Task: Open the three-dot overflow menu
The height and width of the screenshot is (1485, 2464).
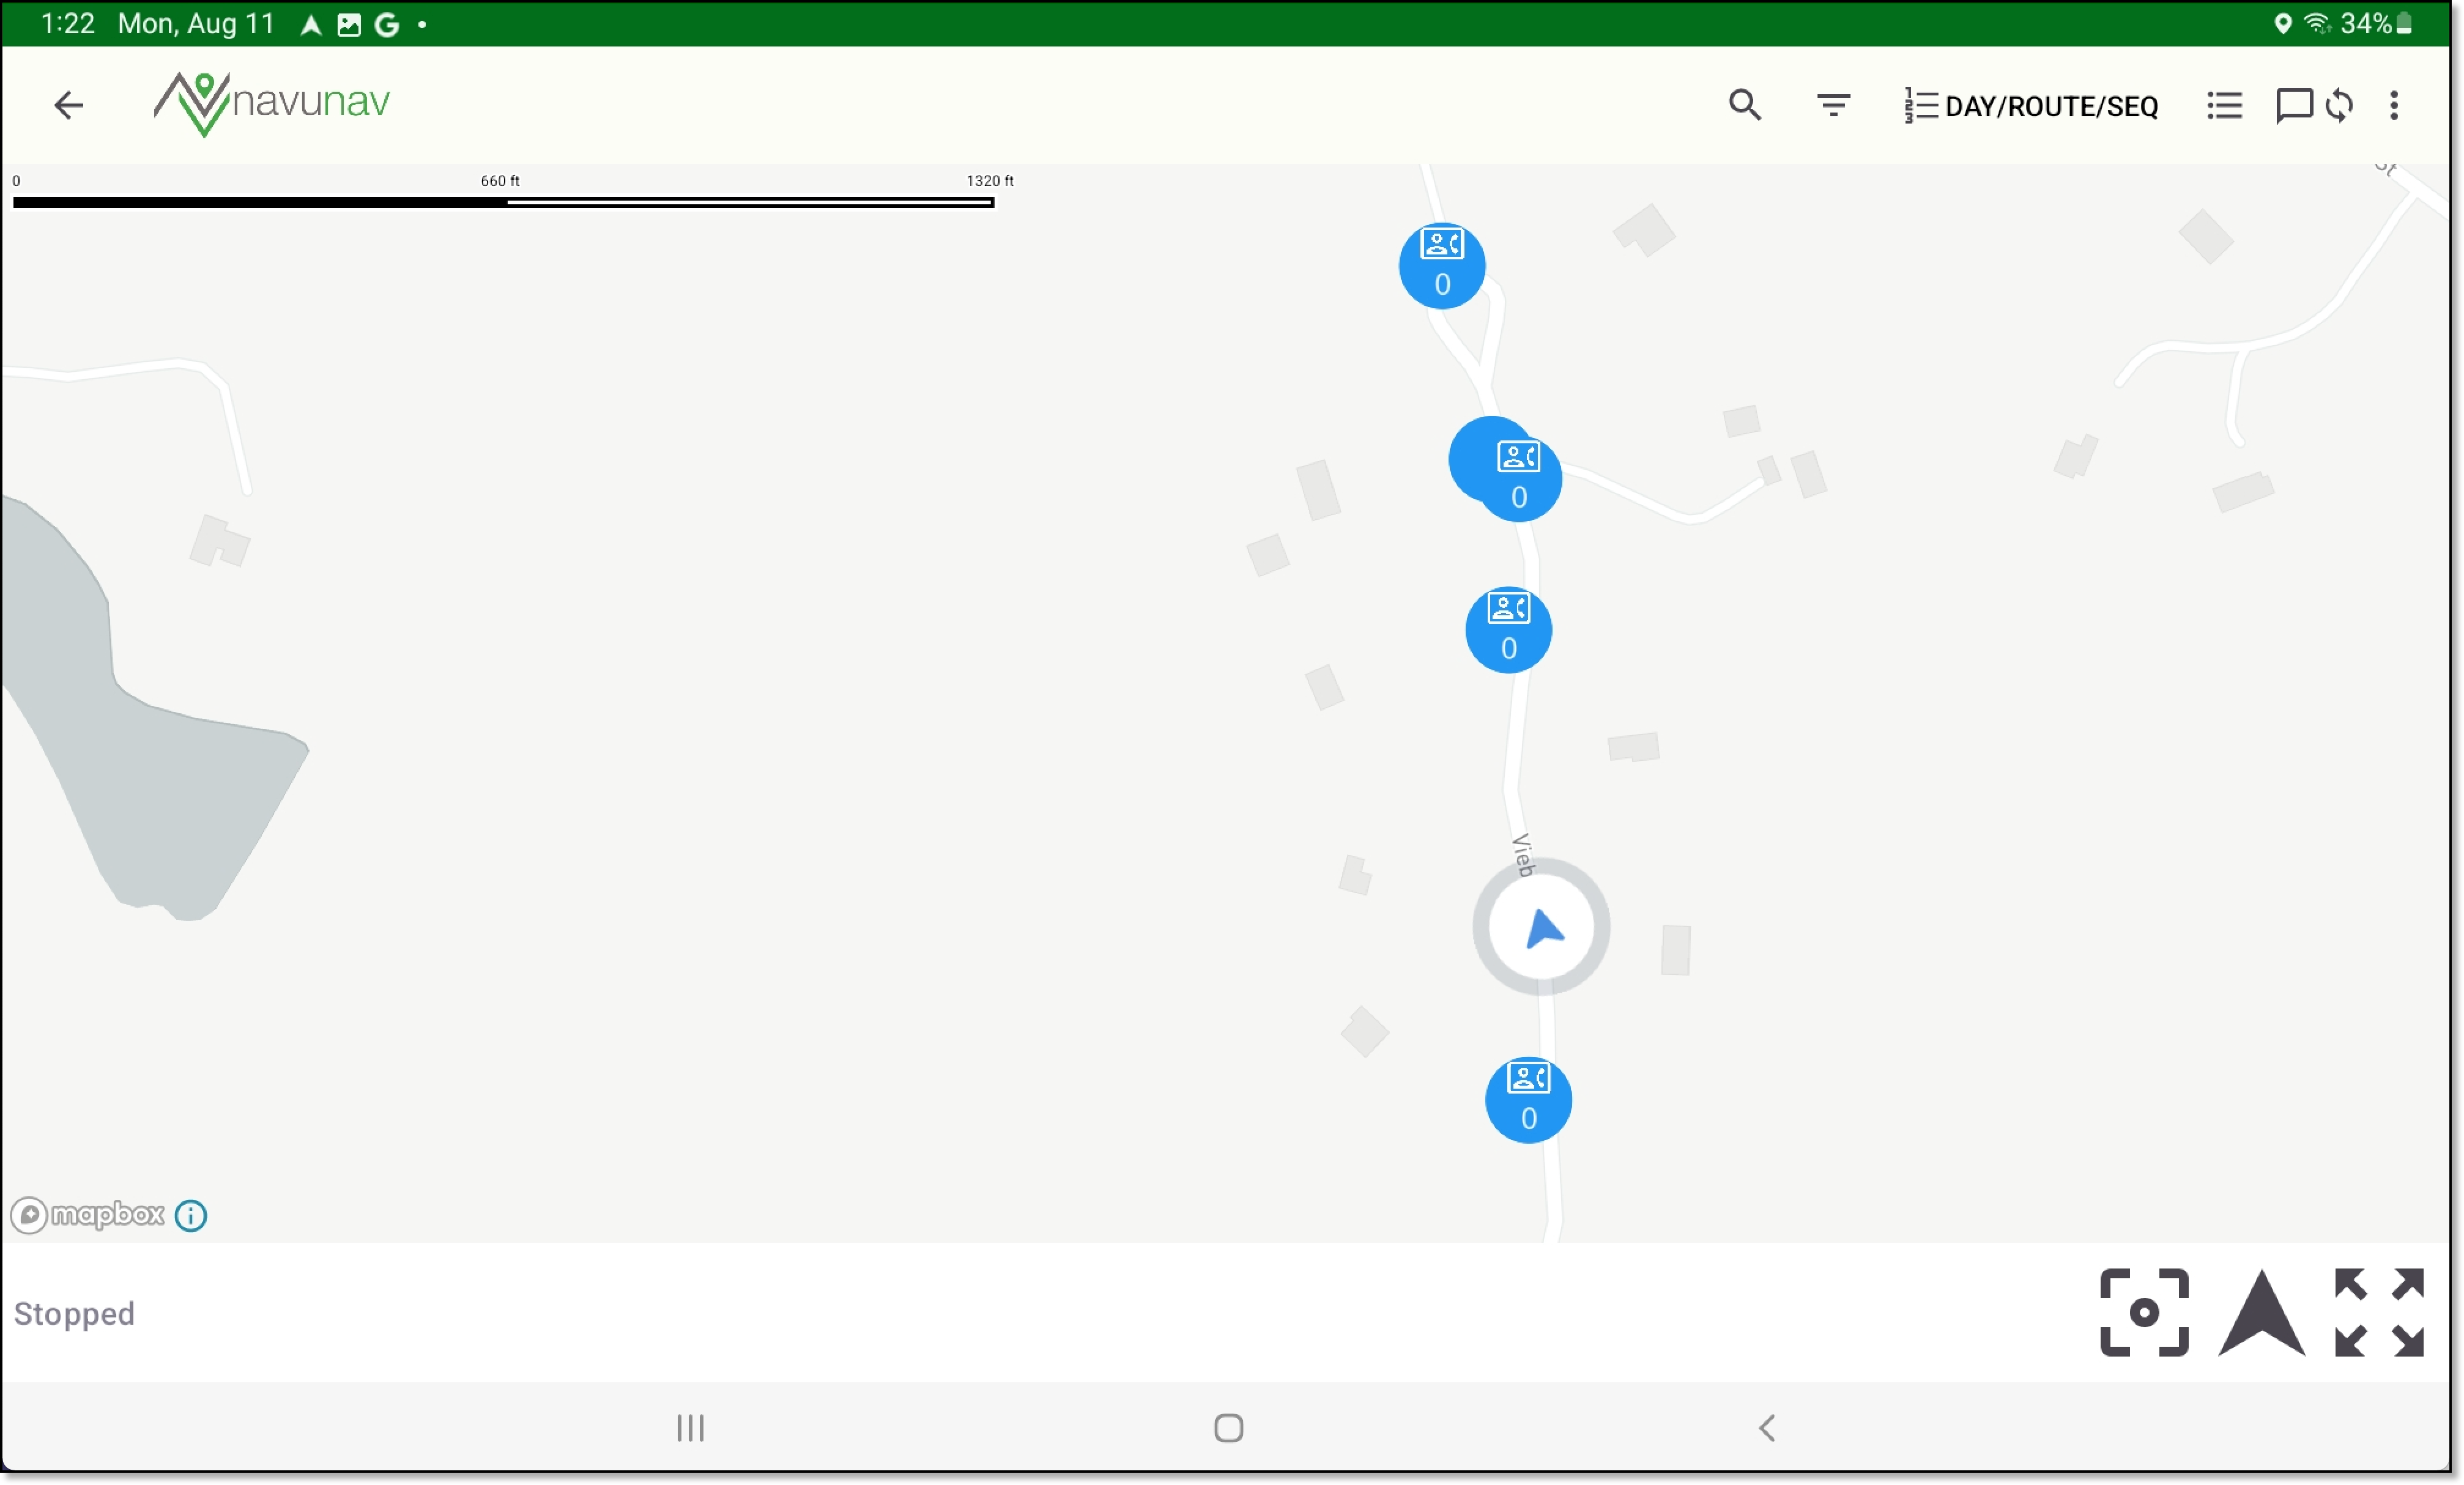Action: point(2394,105)
